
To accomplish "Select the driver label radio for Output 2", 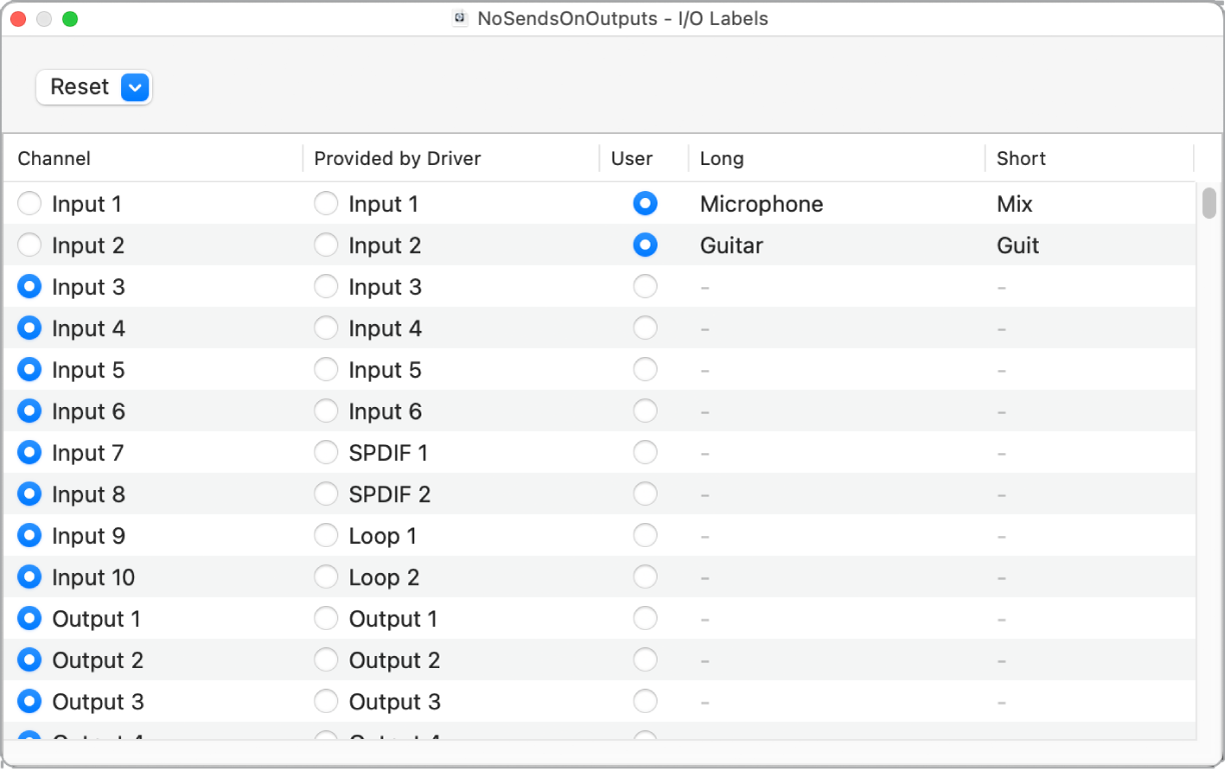I will point(326,660).
